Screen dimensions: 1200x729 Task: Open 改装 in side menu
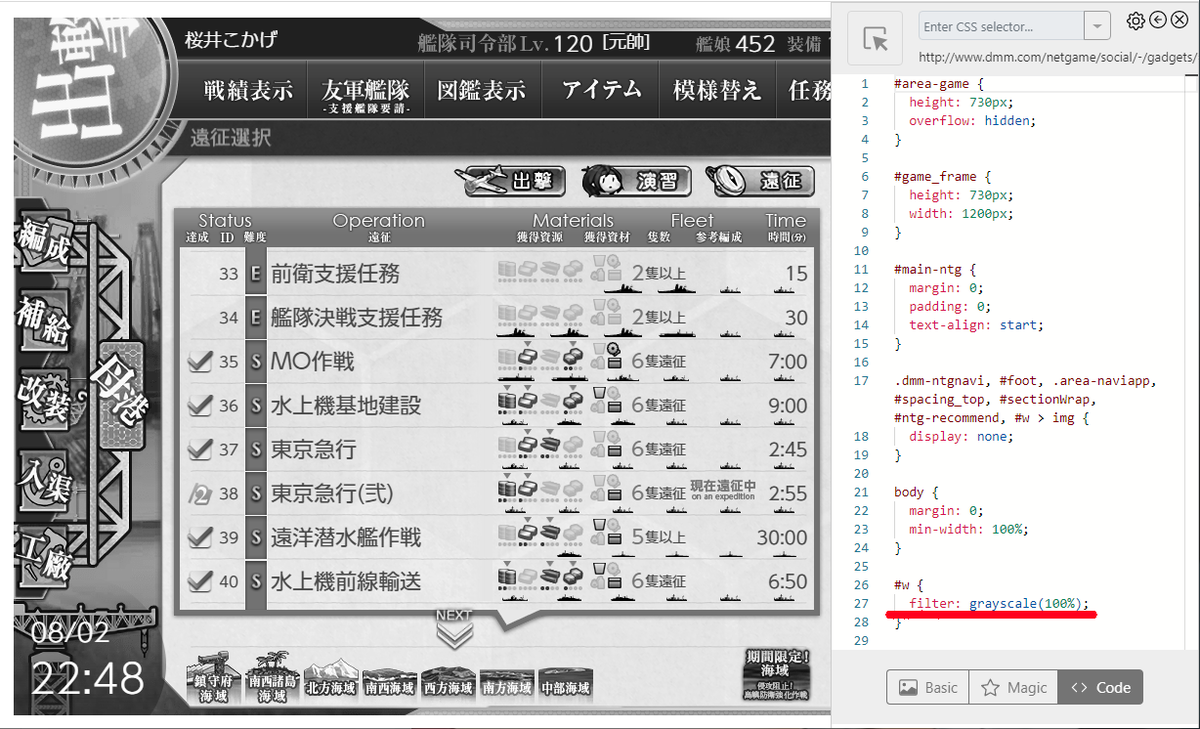(44, 400)
